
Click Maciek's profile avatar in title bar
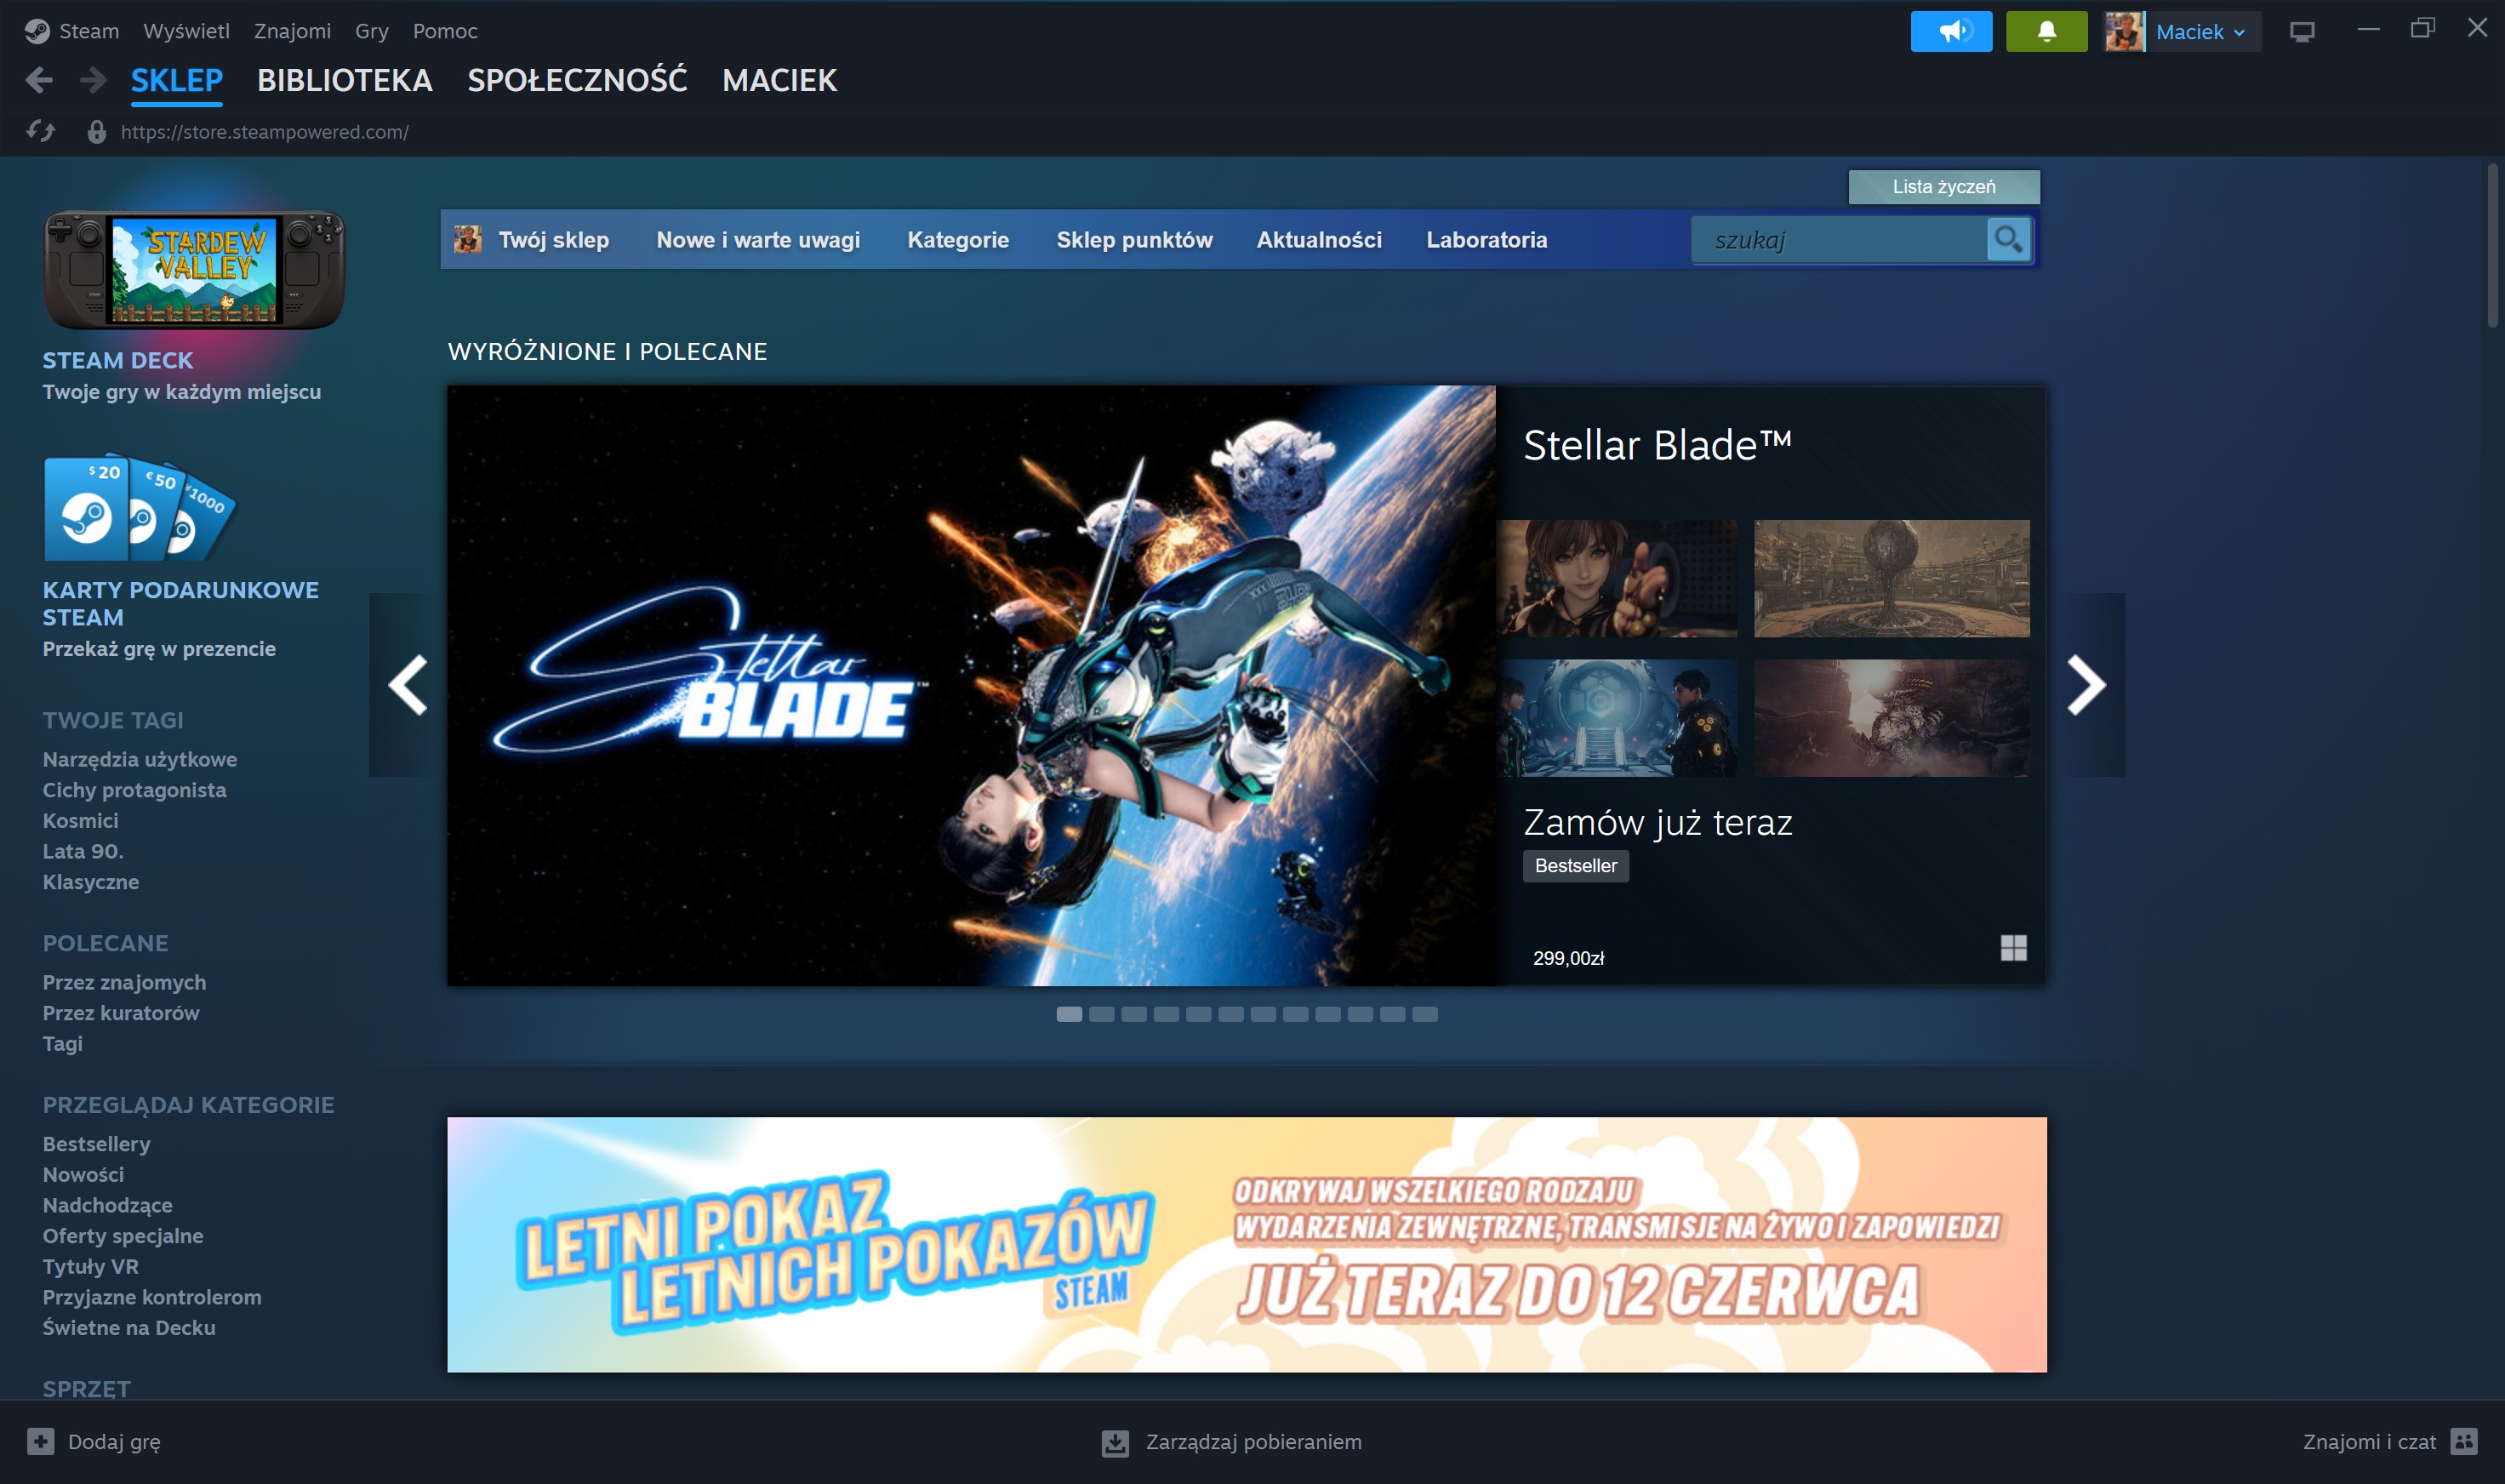tap(2123, 31)
